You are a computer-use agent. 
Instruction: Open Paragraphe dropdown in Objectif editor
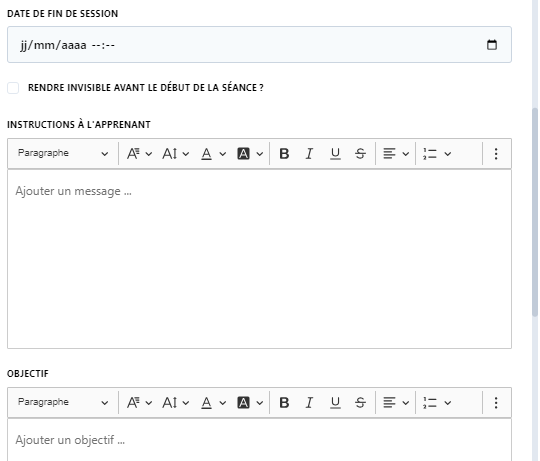[x=63, y=402]
